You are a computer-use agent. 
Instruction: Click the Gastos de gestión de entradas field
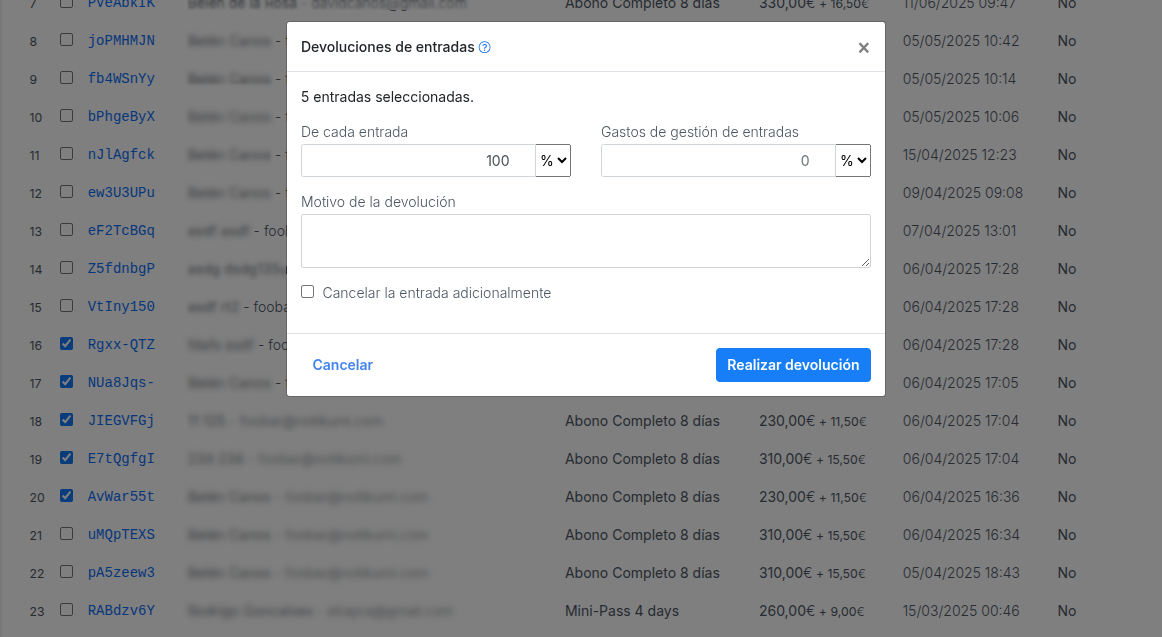coord(718,161)
